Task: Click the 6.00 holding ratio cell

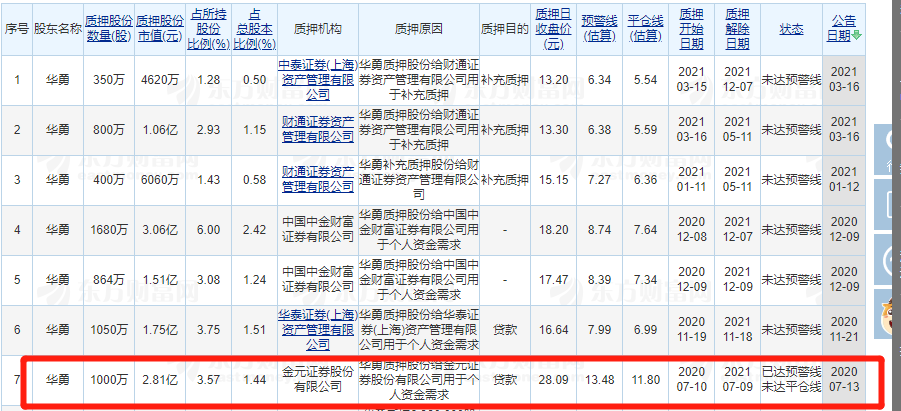Action: (x=209, y=230)
